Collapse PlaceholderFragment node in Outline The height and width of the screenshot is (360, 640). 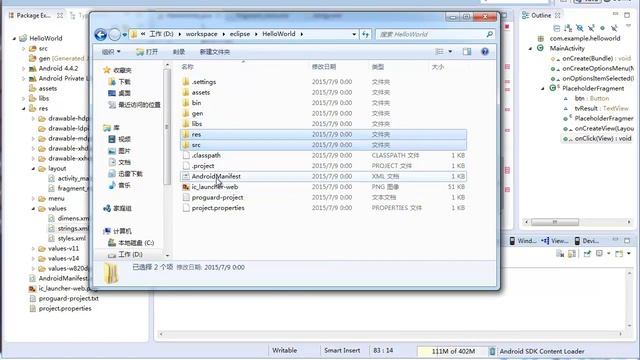coord(543,88)
